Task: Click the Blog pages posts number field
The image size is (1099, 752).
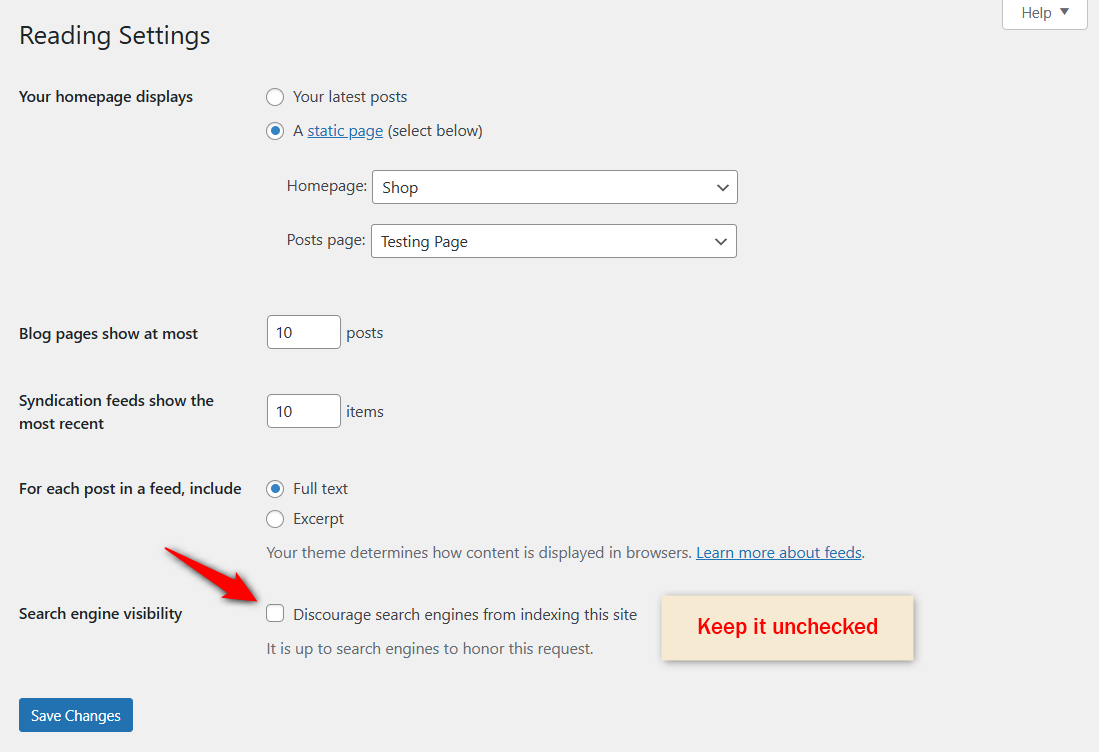Action: coord(303,333)
